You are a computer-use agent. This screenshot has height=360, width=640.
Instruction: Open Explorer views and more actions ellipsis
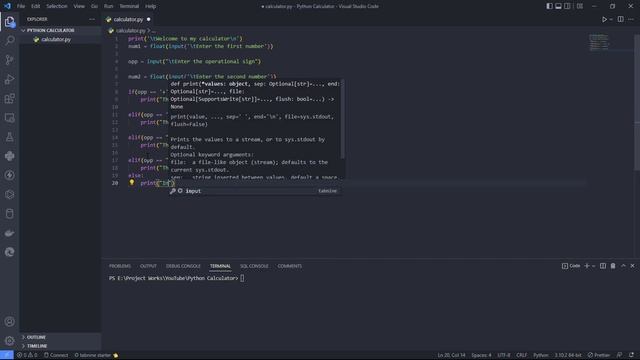coord(92,19)
